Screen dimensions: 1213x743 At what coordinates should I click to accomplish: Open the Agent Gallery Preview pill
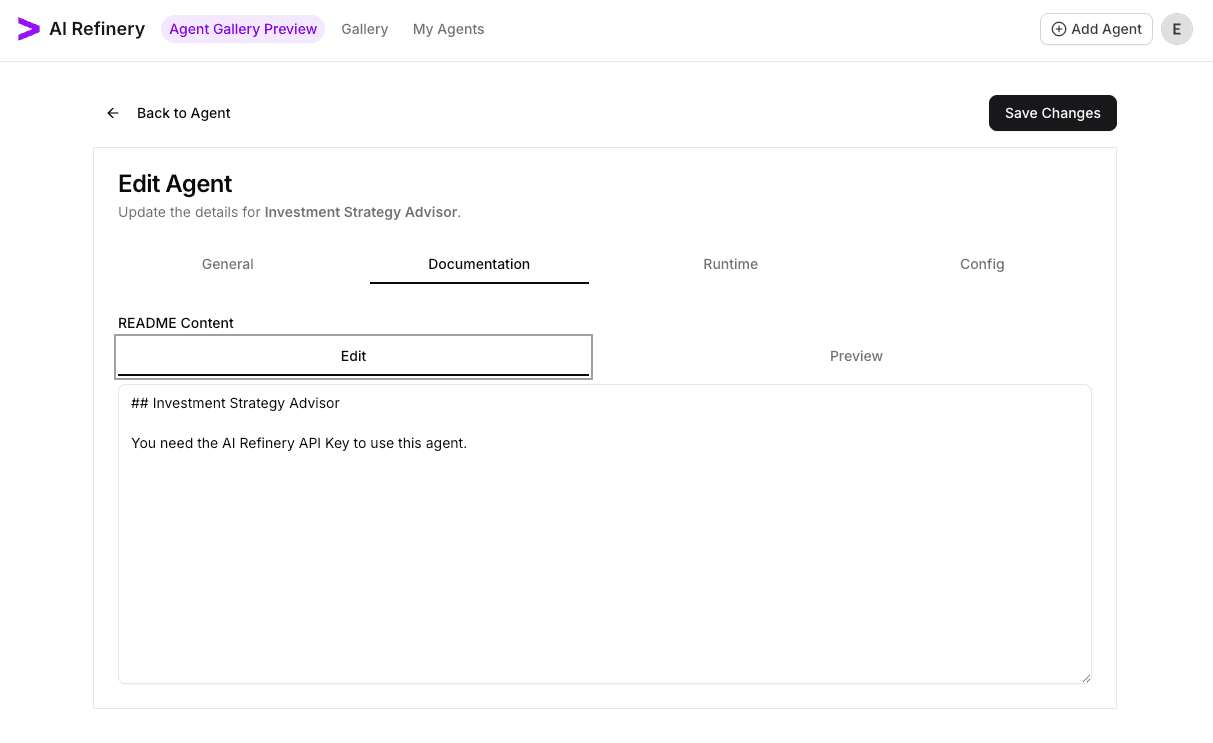[x=243, y=29]
